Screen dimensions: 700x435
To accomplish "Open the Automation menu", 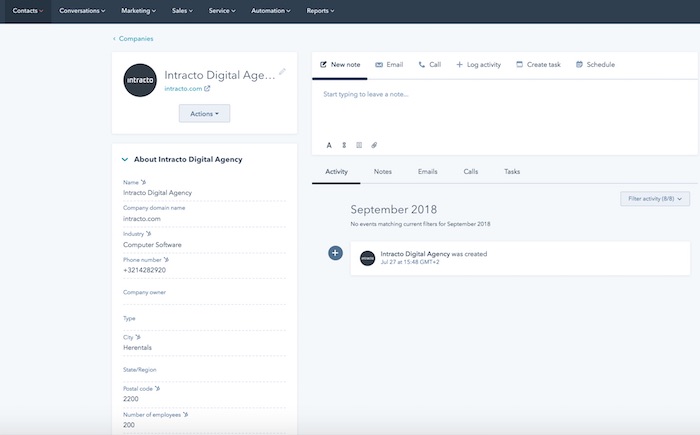I will coord(271,11).
